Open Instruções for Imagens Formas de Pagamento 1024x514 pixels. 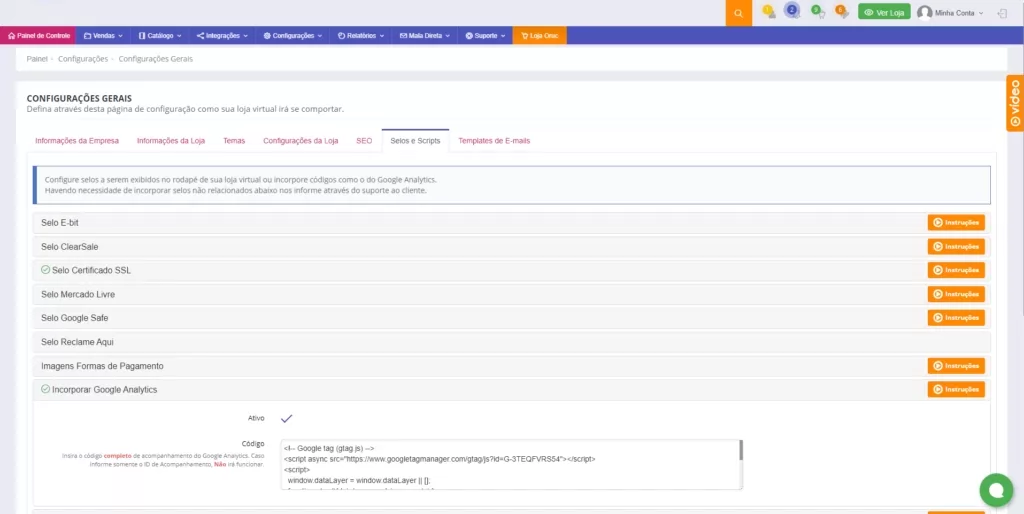pos(956,366)
